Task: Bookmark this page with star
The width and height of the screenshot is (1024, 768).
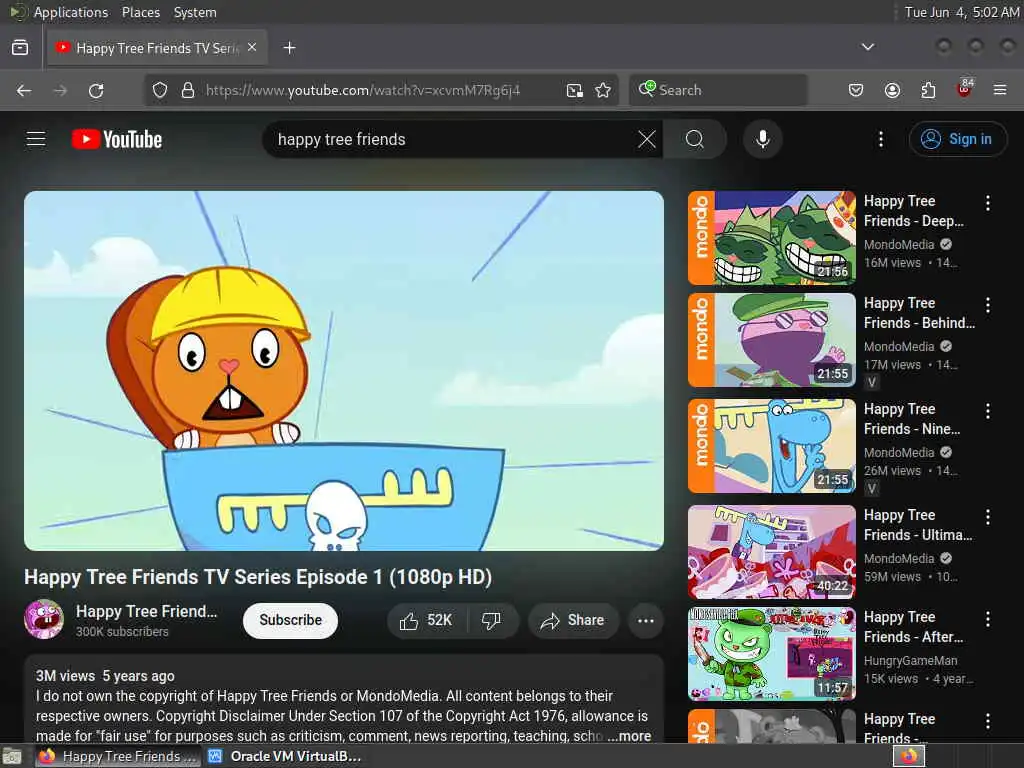Action: tap(603, 90)
